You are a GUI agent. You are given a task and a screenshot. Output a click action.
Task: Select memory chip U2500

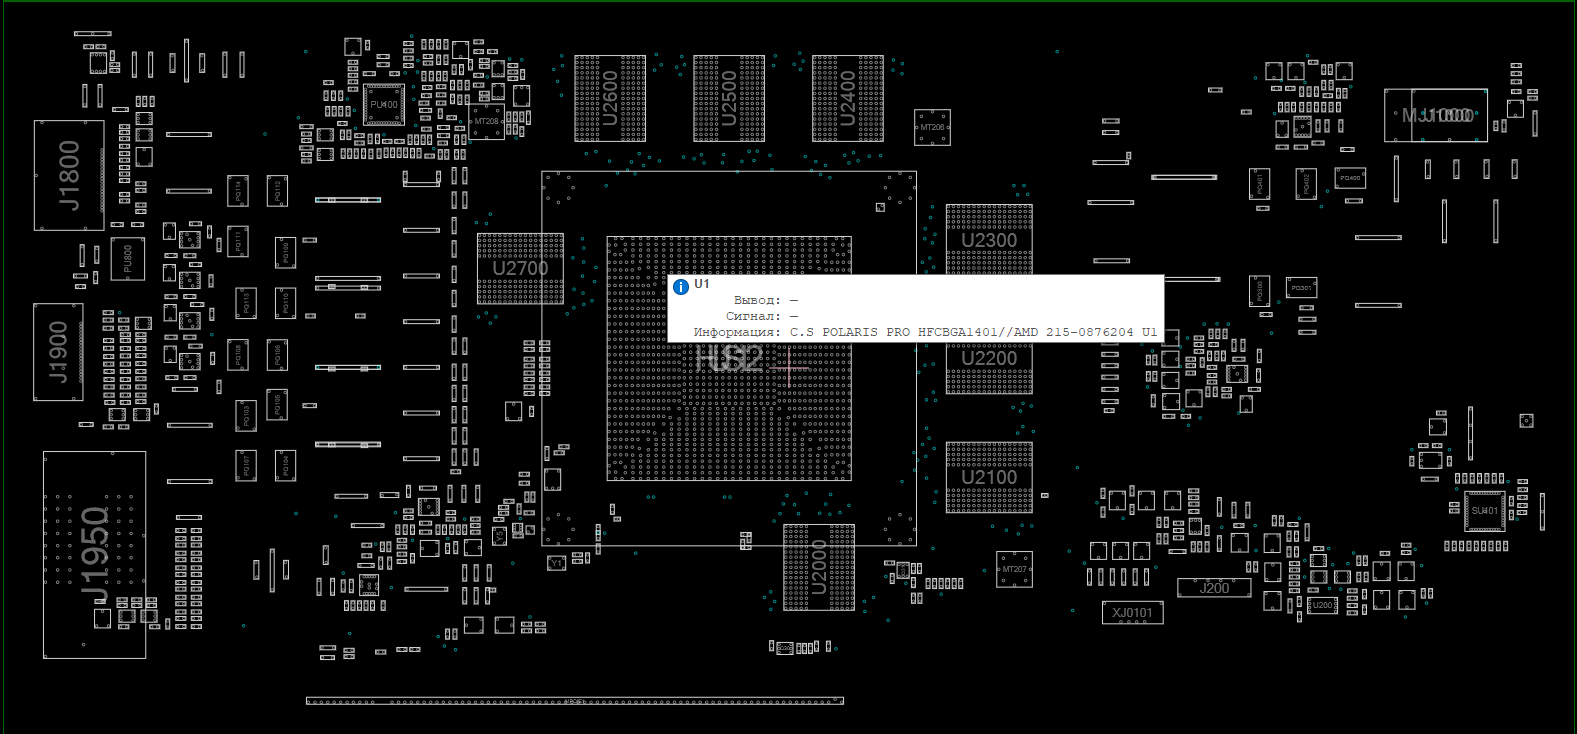728,98
